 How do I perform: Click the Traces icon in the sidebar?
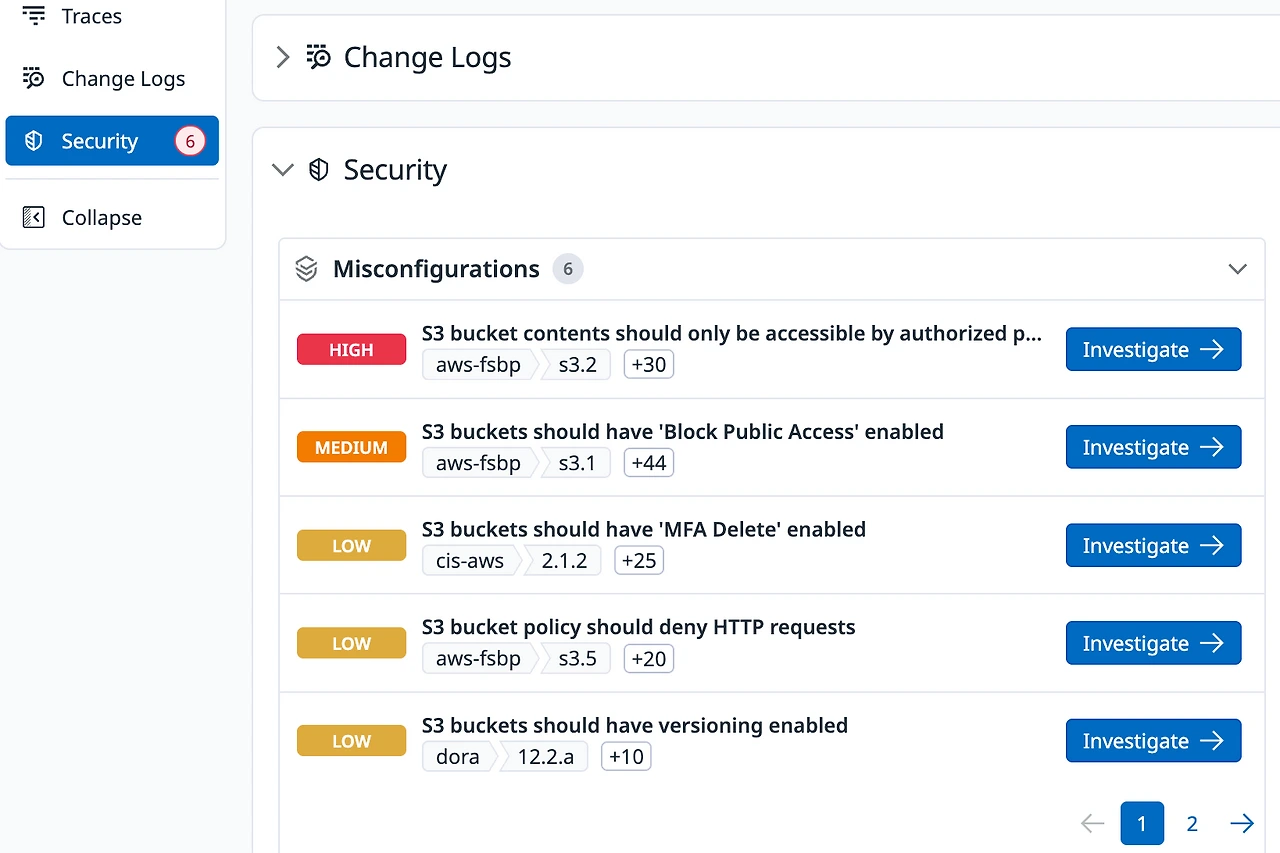(x=33, y=15)
